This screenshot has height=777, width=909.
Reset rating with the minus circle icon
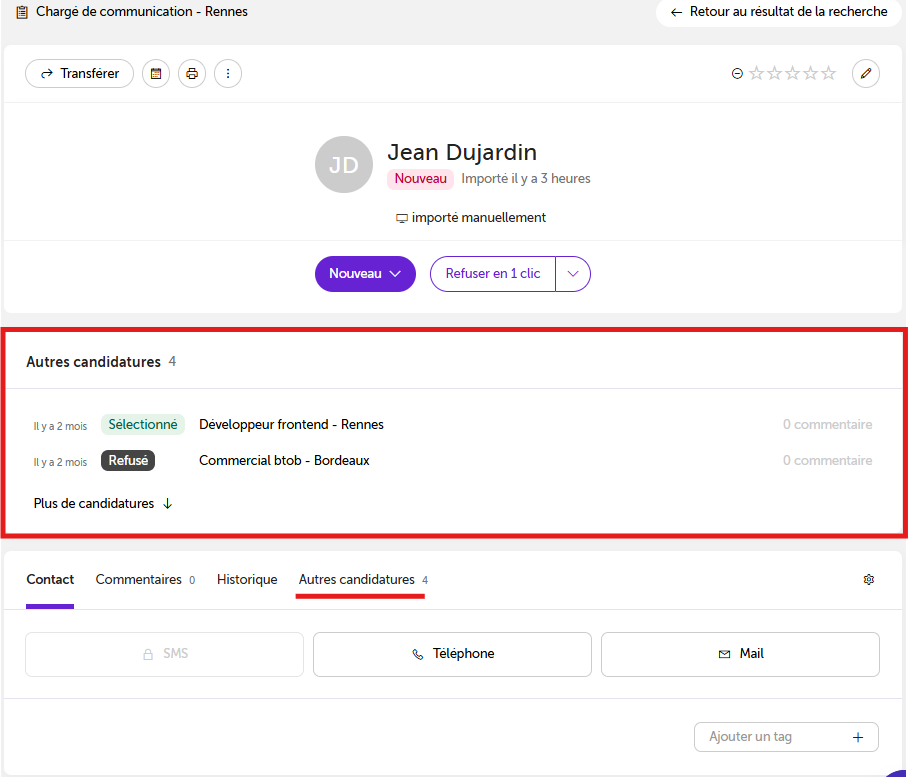coord(737,74)
